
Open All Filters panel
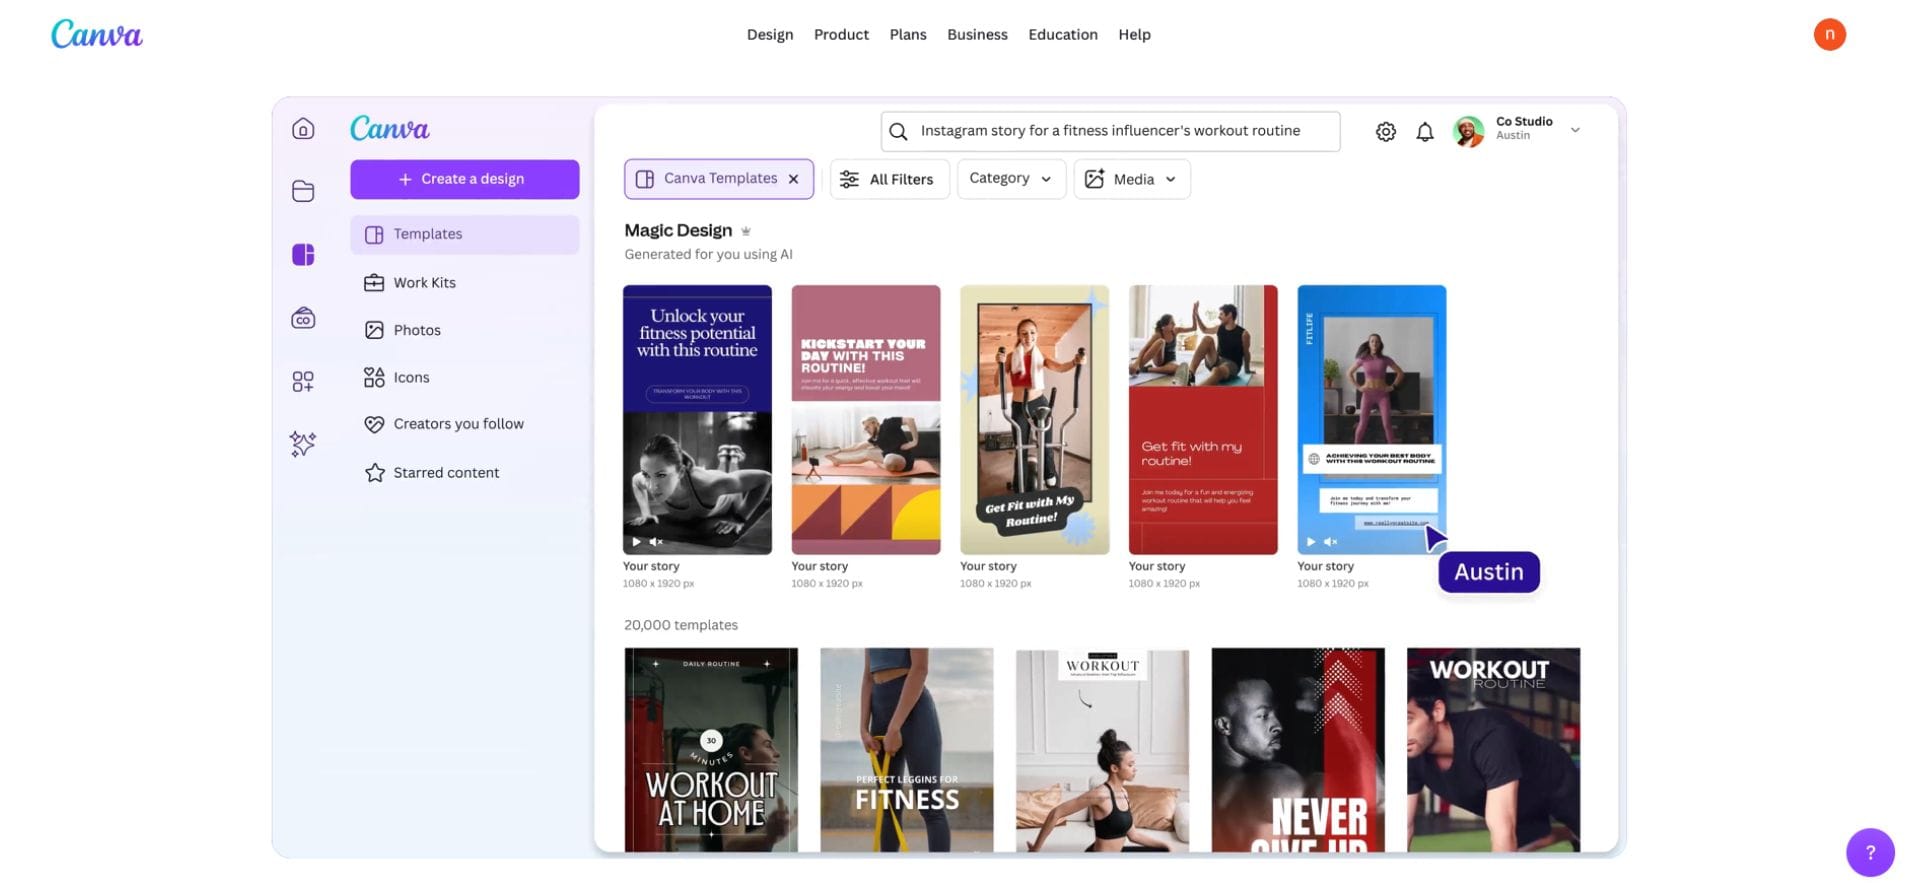tap(889, 179)
